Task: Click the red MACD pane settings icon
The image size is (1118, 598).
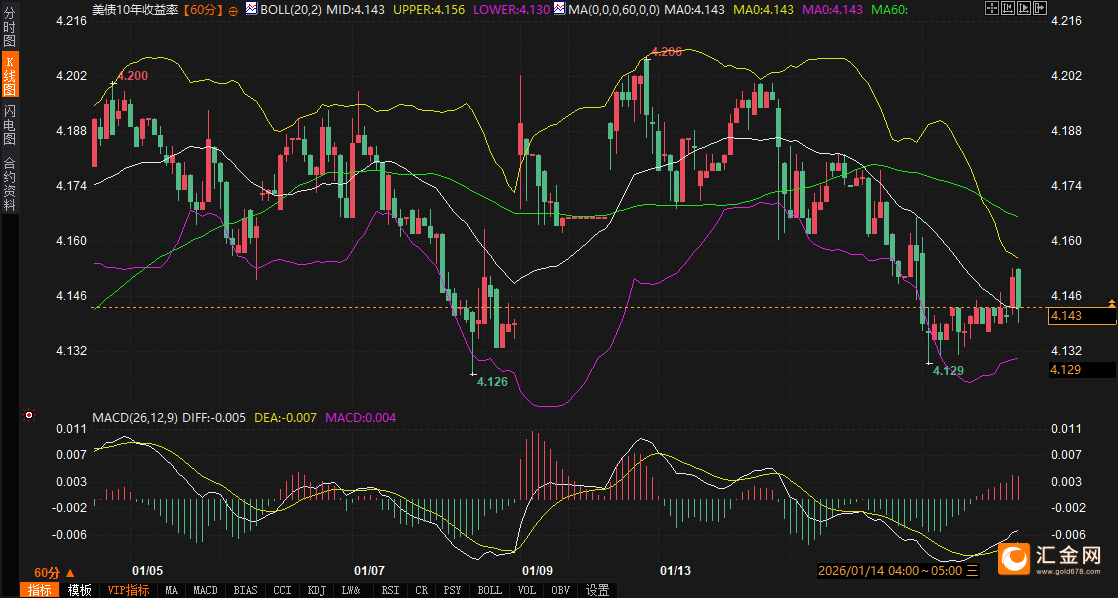Action: coord(29,415)
